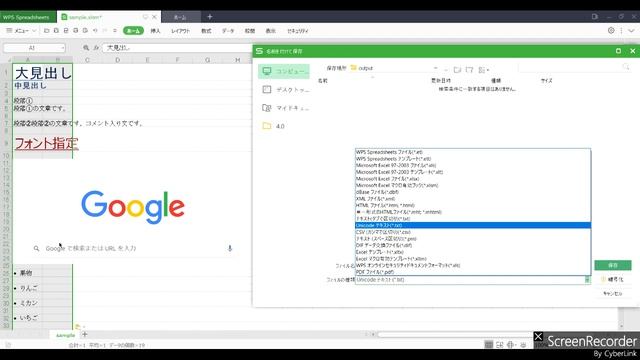Choose テキスト(スペース区切り)(*.prn) format

(x=473, y=239)
